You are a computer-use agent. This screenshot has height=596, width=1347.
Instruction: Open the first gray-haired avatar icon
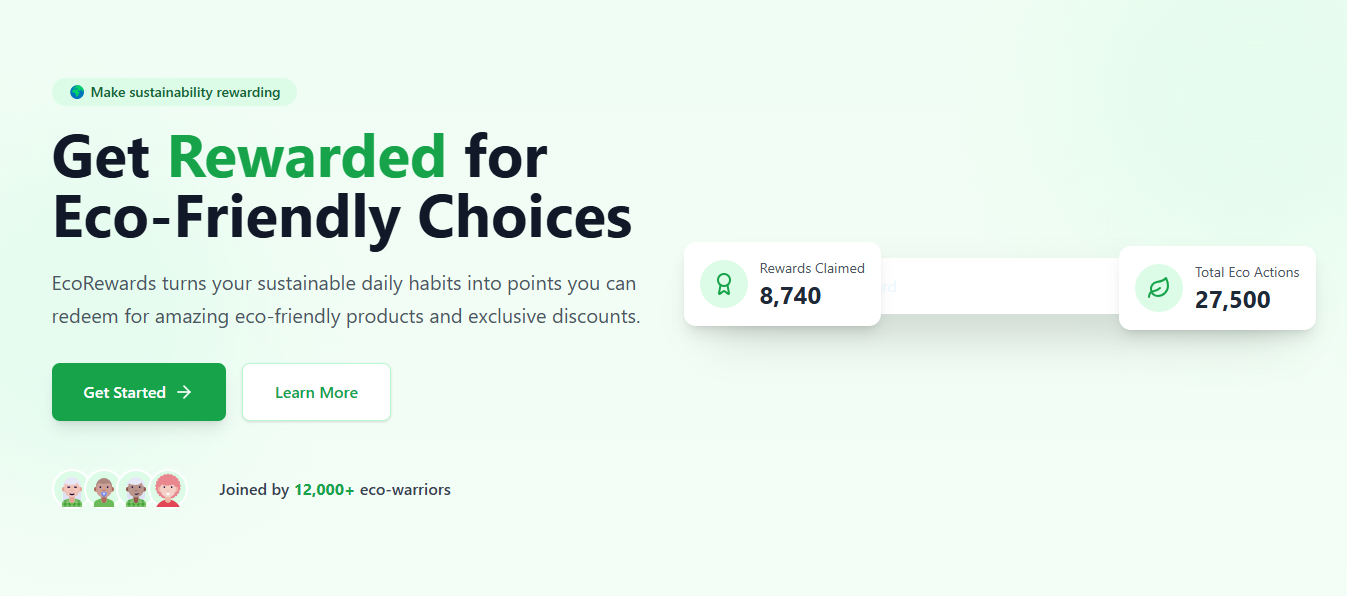pos(70,489)
